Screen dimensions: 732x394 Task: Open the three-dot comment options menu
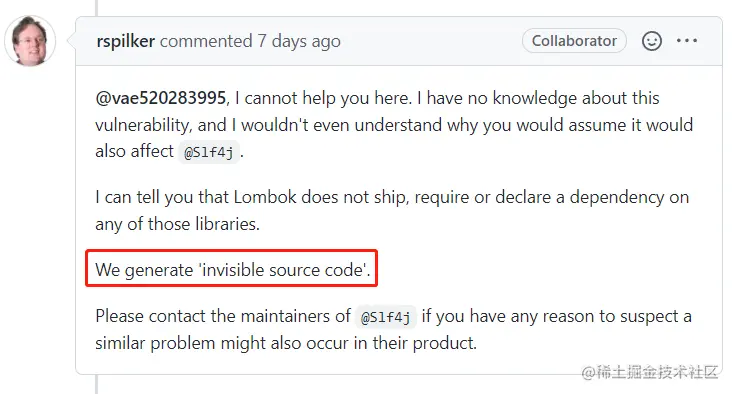[687, 41]
